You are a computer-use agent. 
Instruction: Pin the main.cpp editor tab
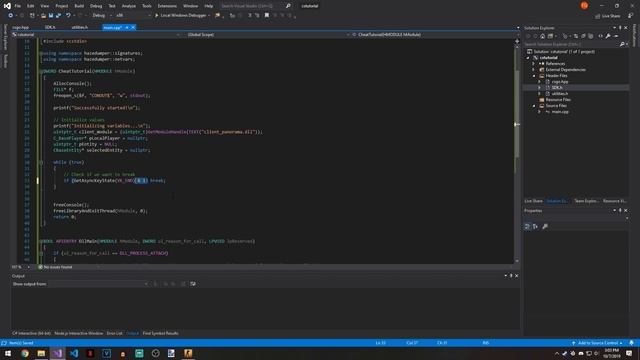[x=127, y=27]
